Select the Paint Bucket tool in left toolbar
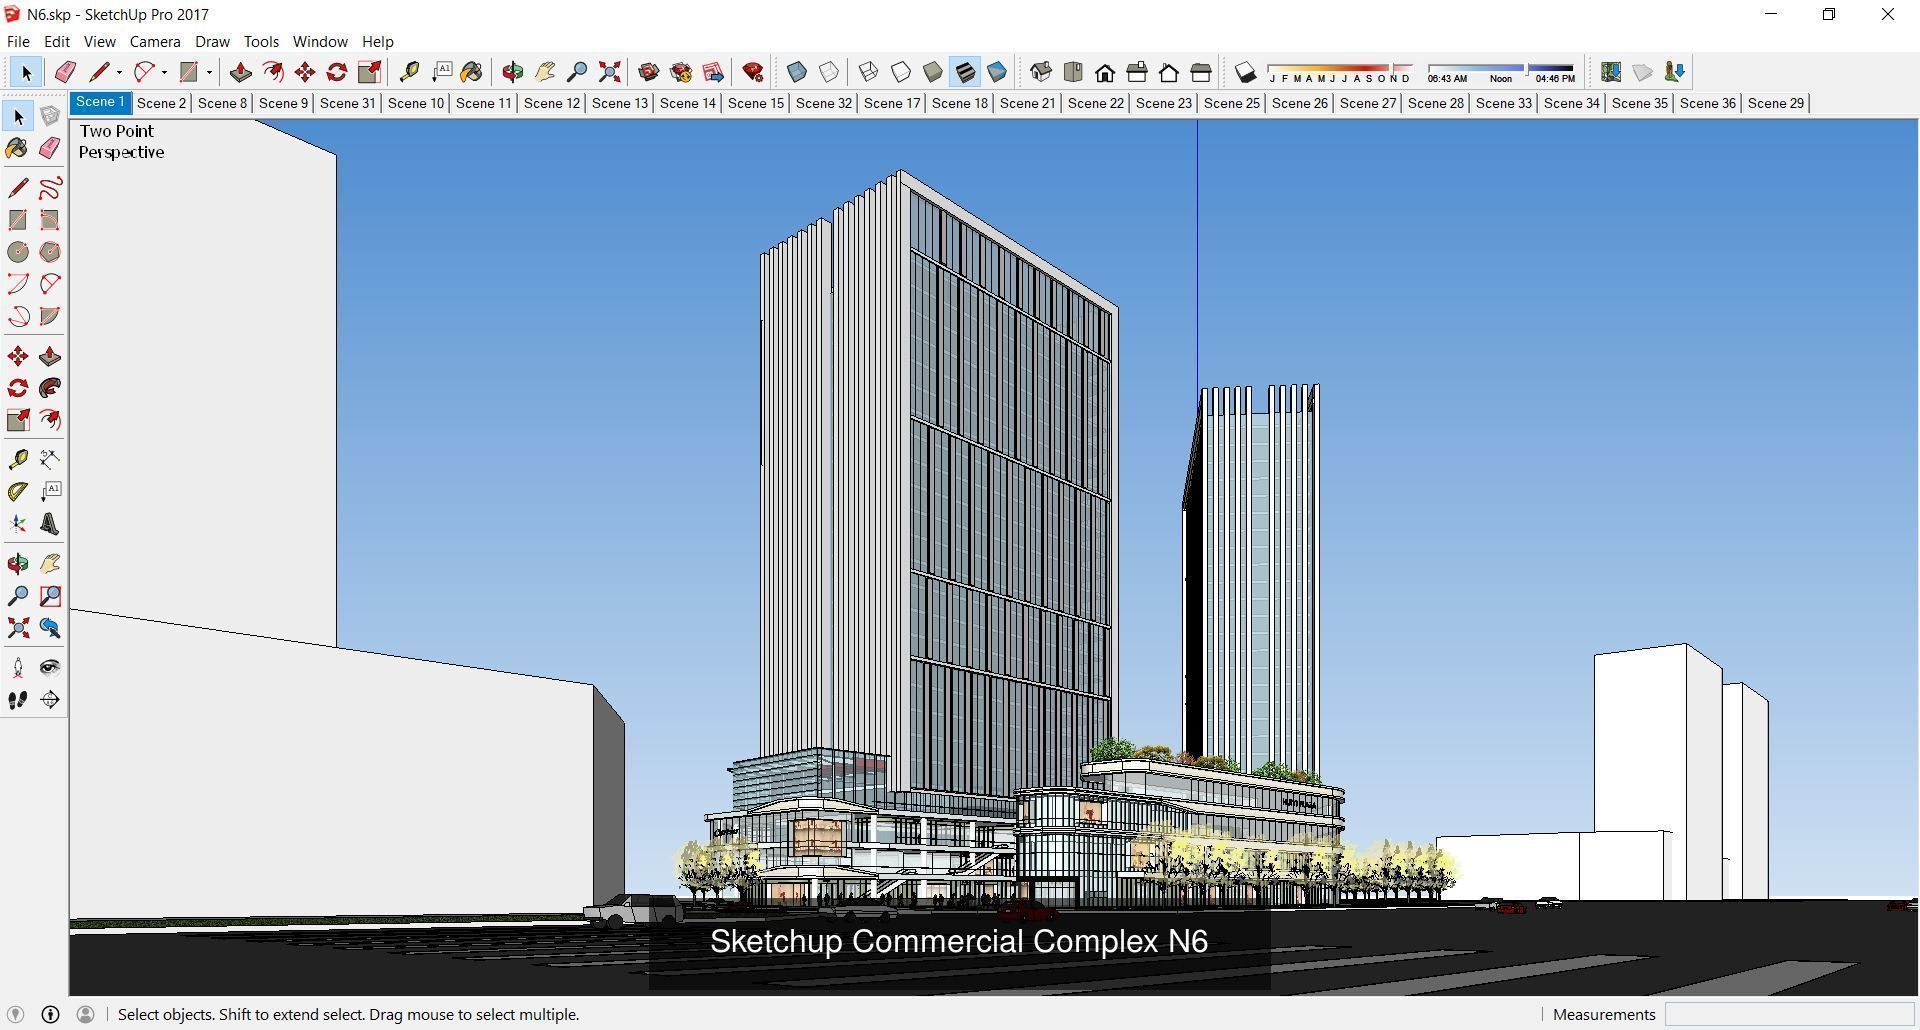Viewport: 1920px width, 1030px height. click(18, 149)
